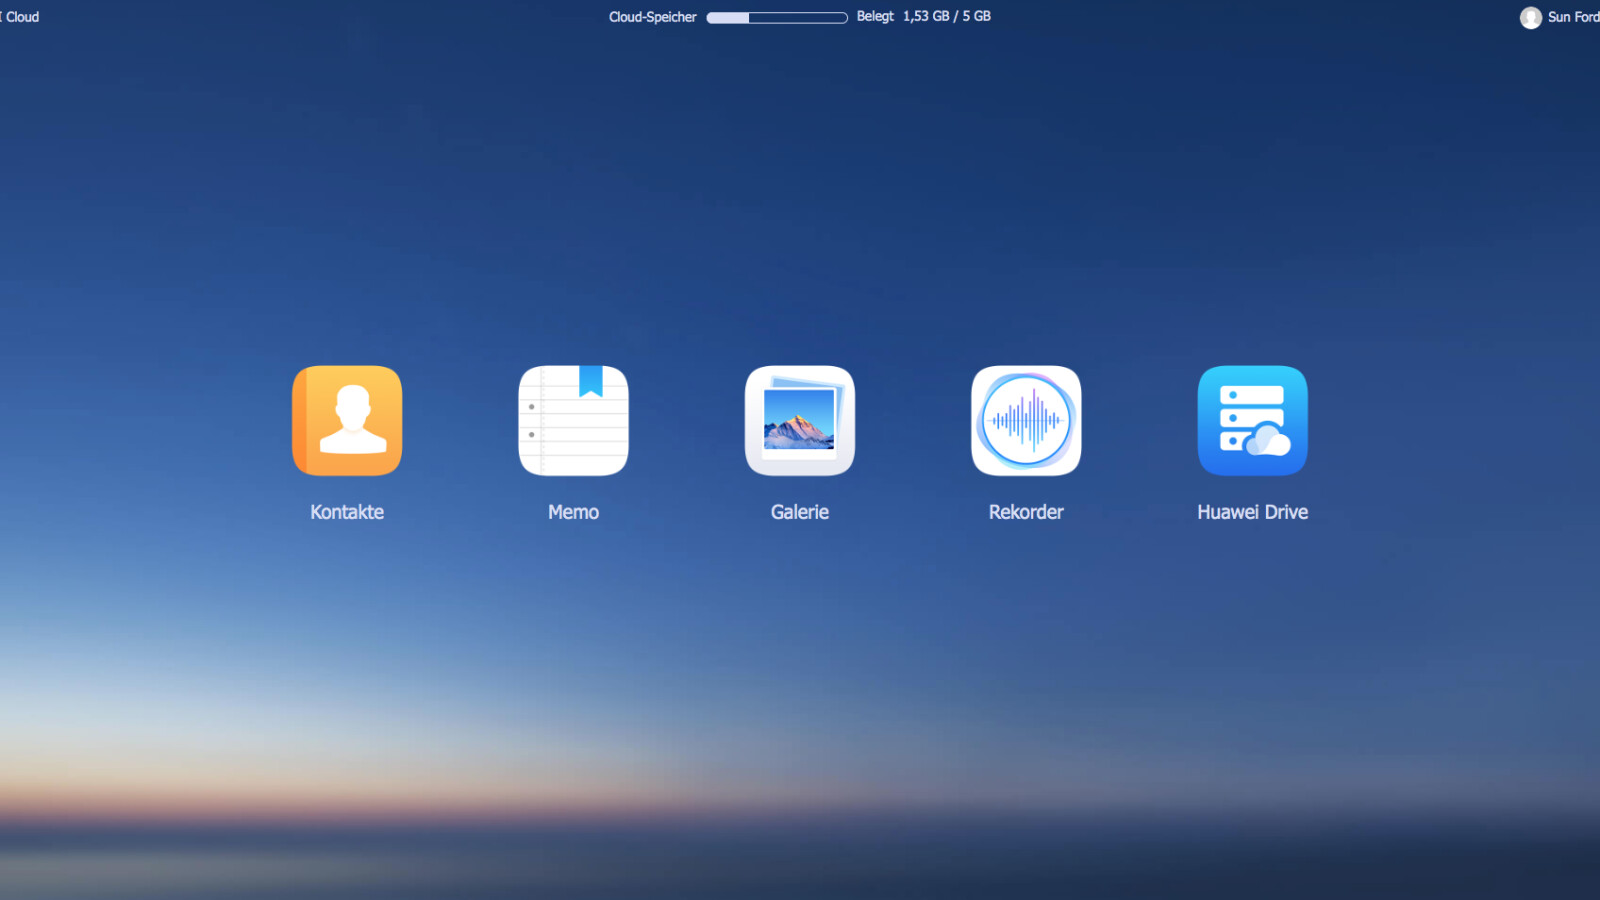Screen dimensions: 1600x900
Task: Click the Belegt storage label
Action: [x=875, y=17]
